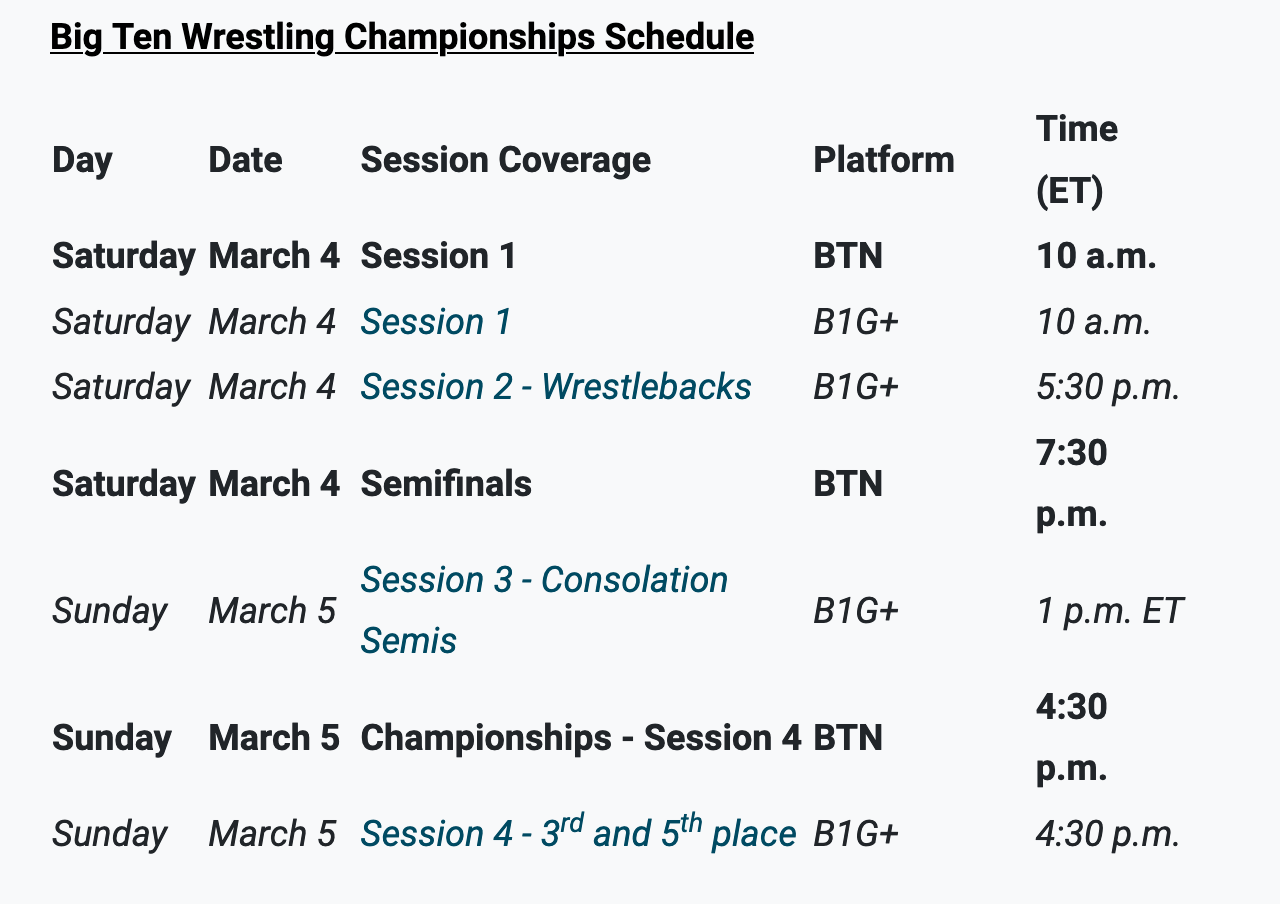Viewport: 1280px width, 904px height.
Task: Click the Date column header
Action: 245,160
